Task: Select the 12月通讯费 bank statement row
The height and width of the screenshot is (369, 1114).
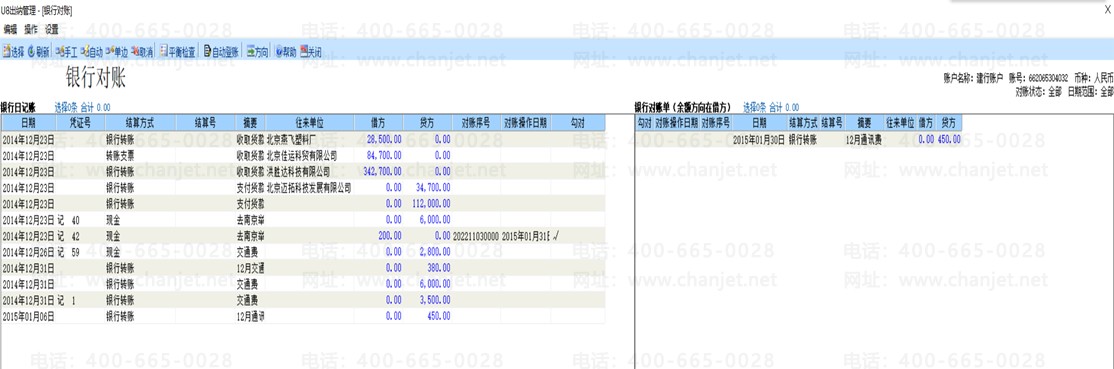Action: (x=799, y=140)
